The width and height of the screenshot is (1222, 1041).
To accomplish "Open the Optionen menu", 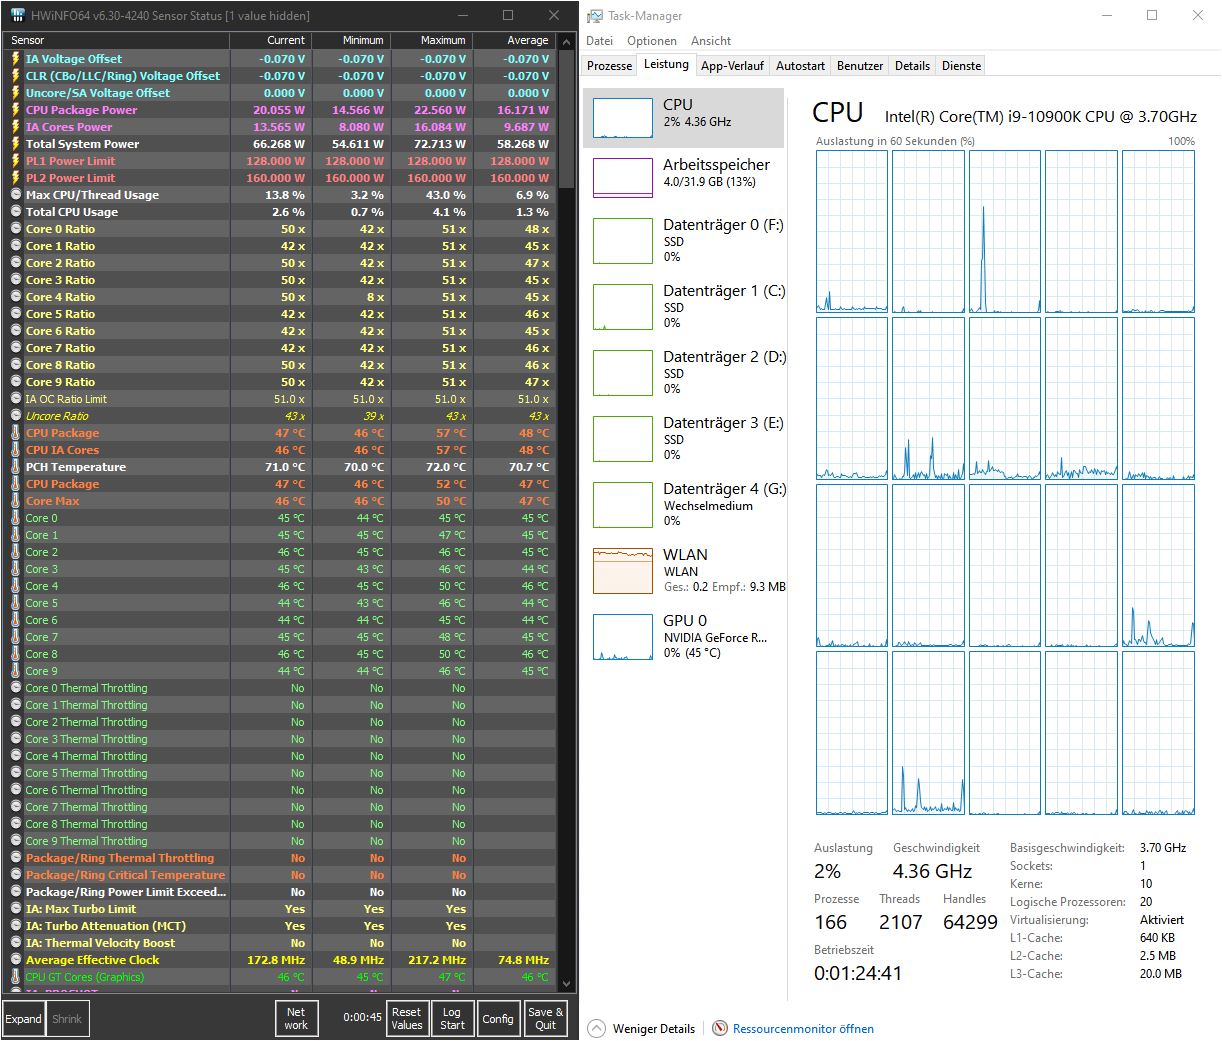I will 652,41.
